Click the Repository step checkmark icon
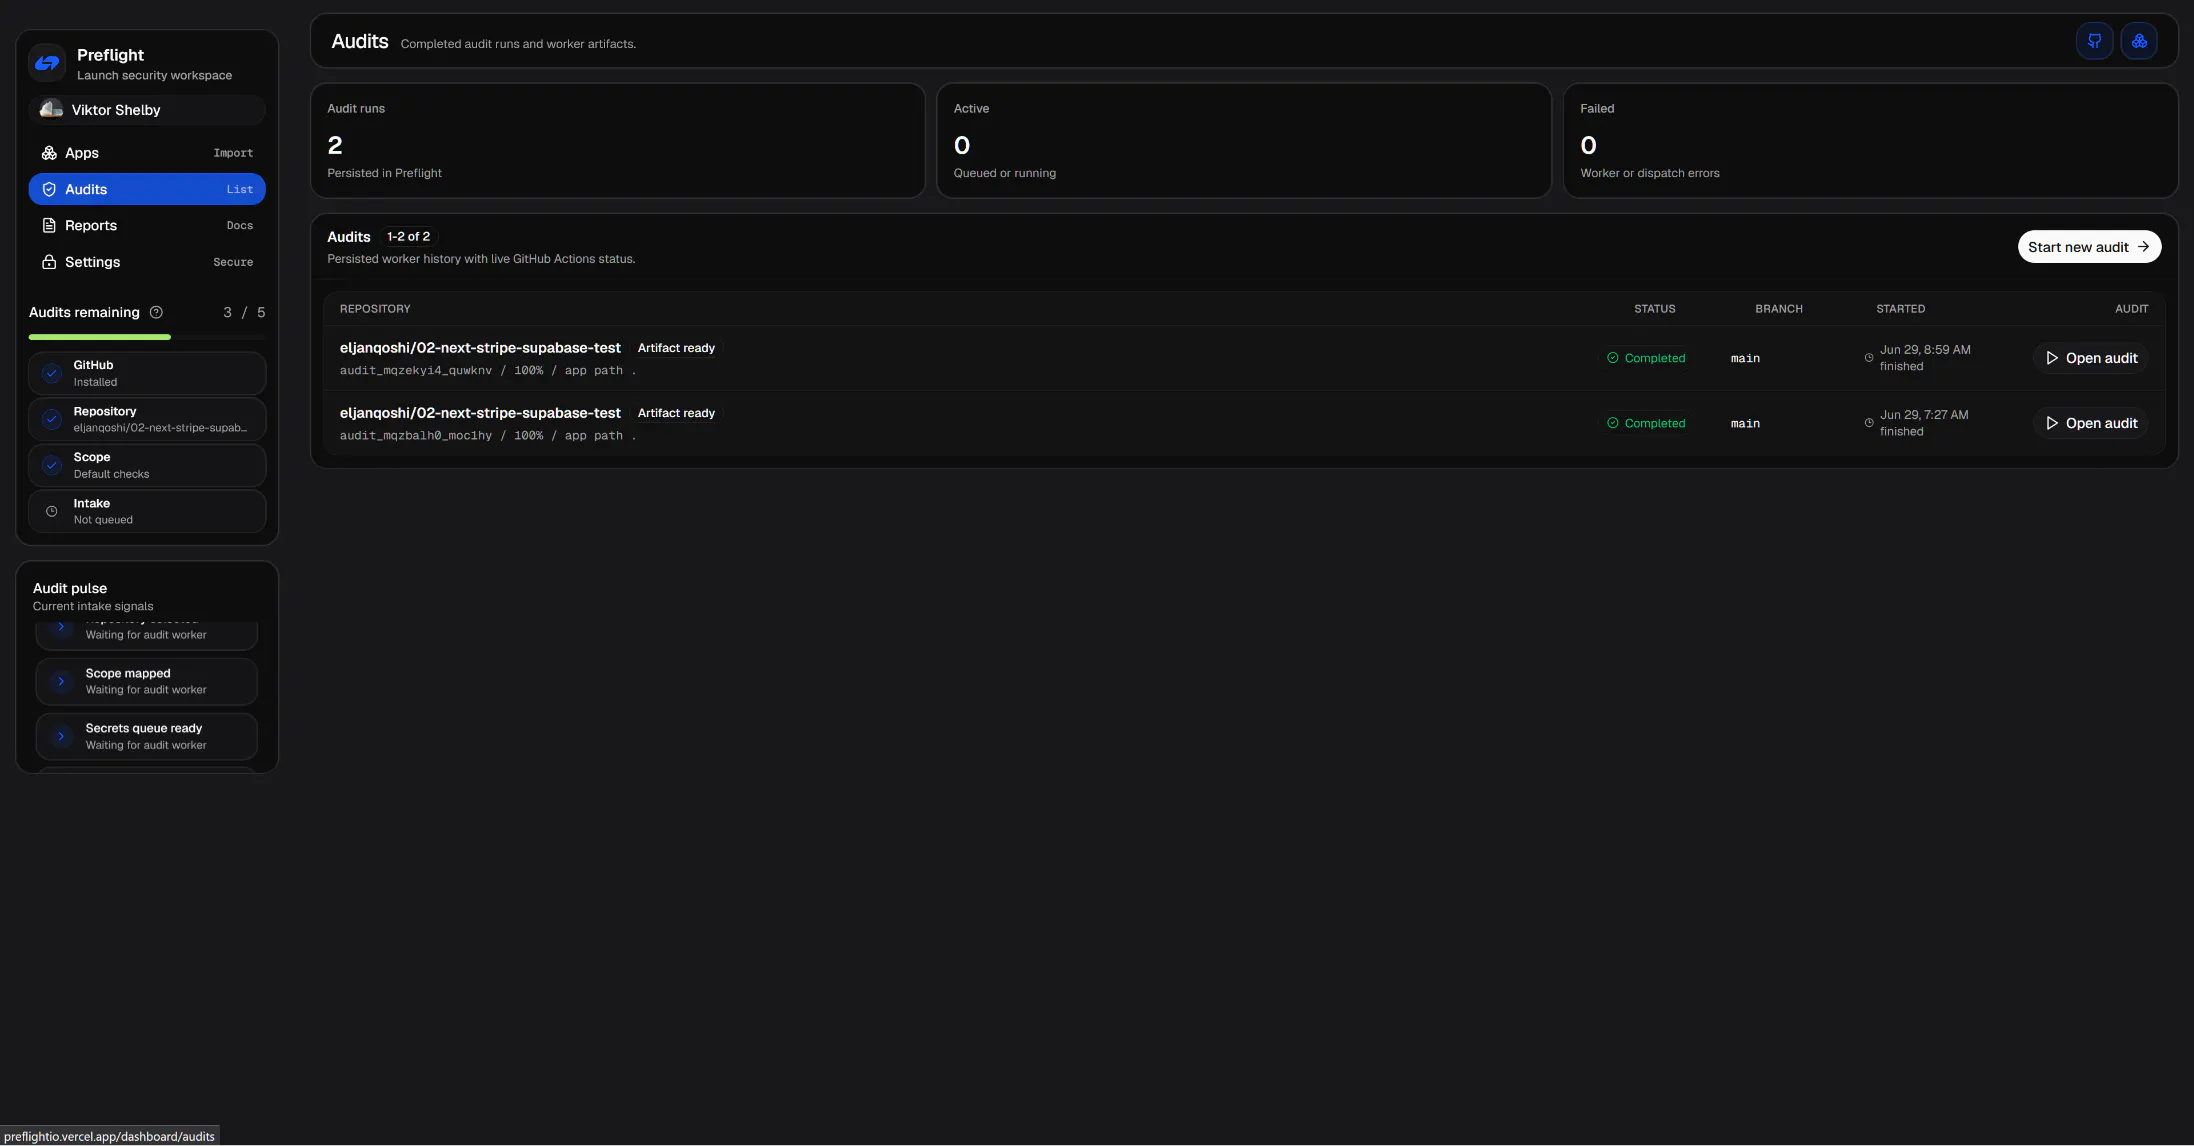 tap(52, 419)
